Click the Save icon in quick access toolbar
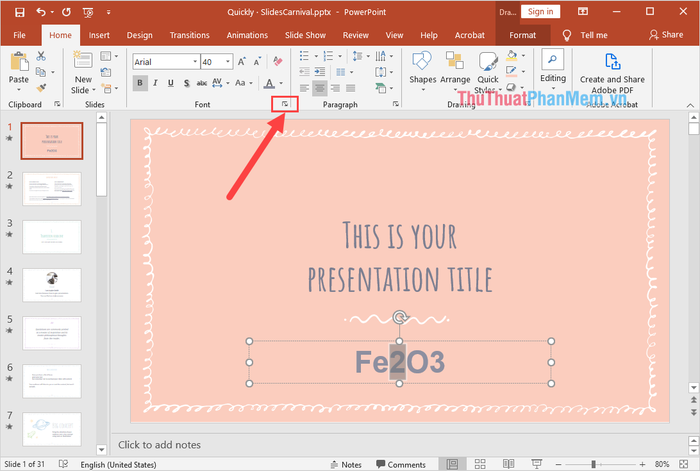Image resolution: width=700 pixels, height=471 pixels. point(18,12)
